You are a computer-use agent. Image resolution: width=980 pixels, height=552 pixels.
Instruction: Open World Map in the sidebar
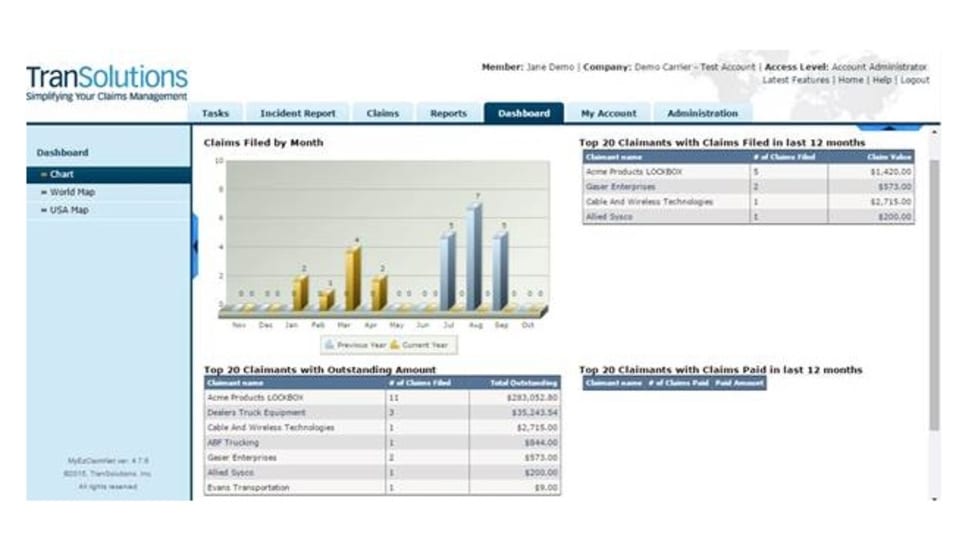coord(72,192)
